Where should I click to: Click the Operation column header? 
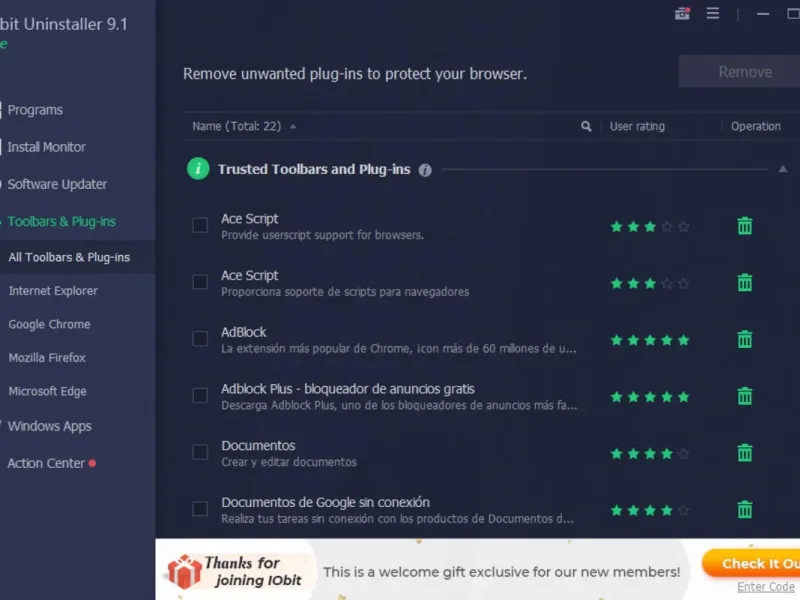tap(756, 126)
